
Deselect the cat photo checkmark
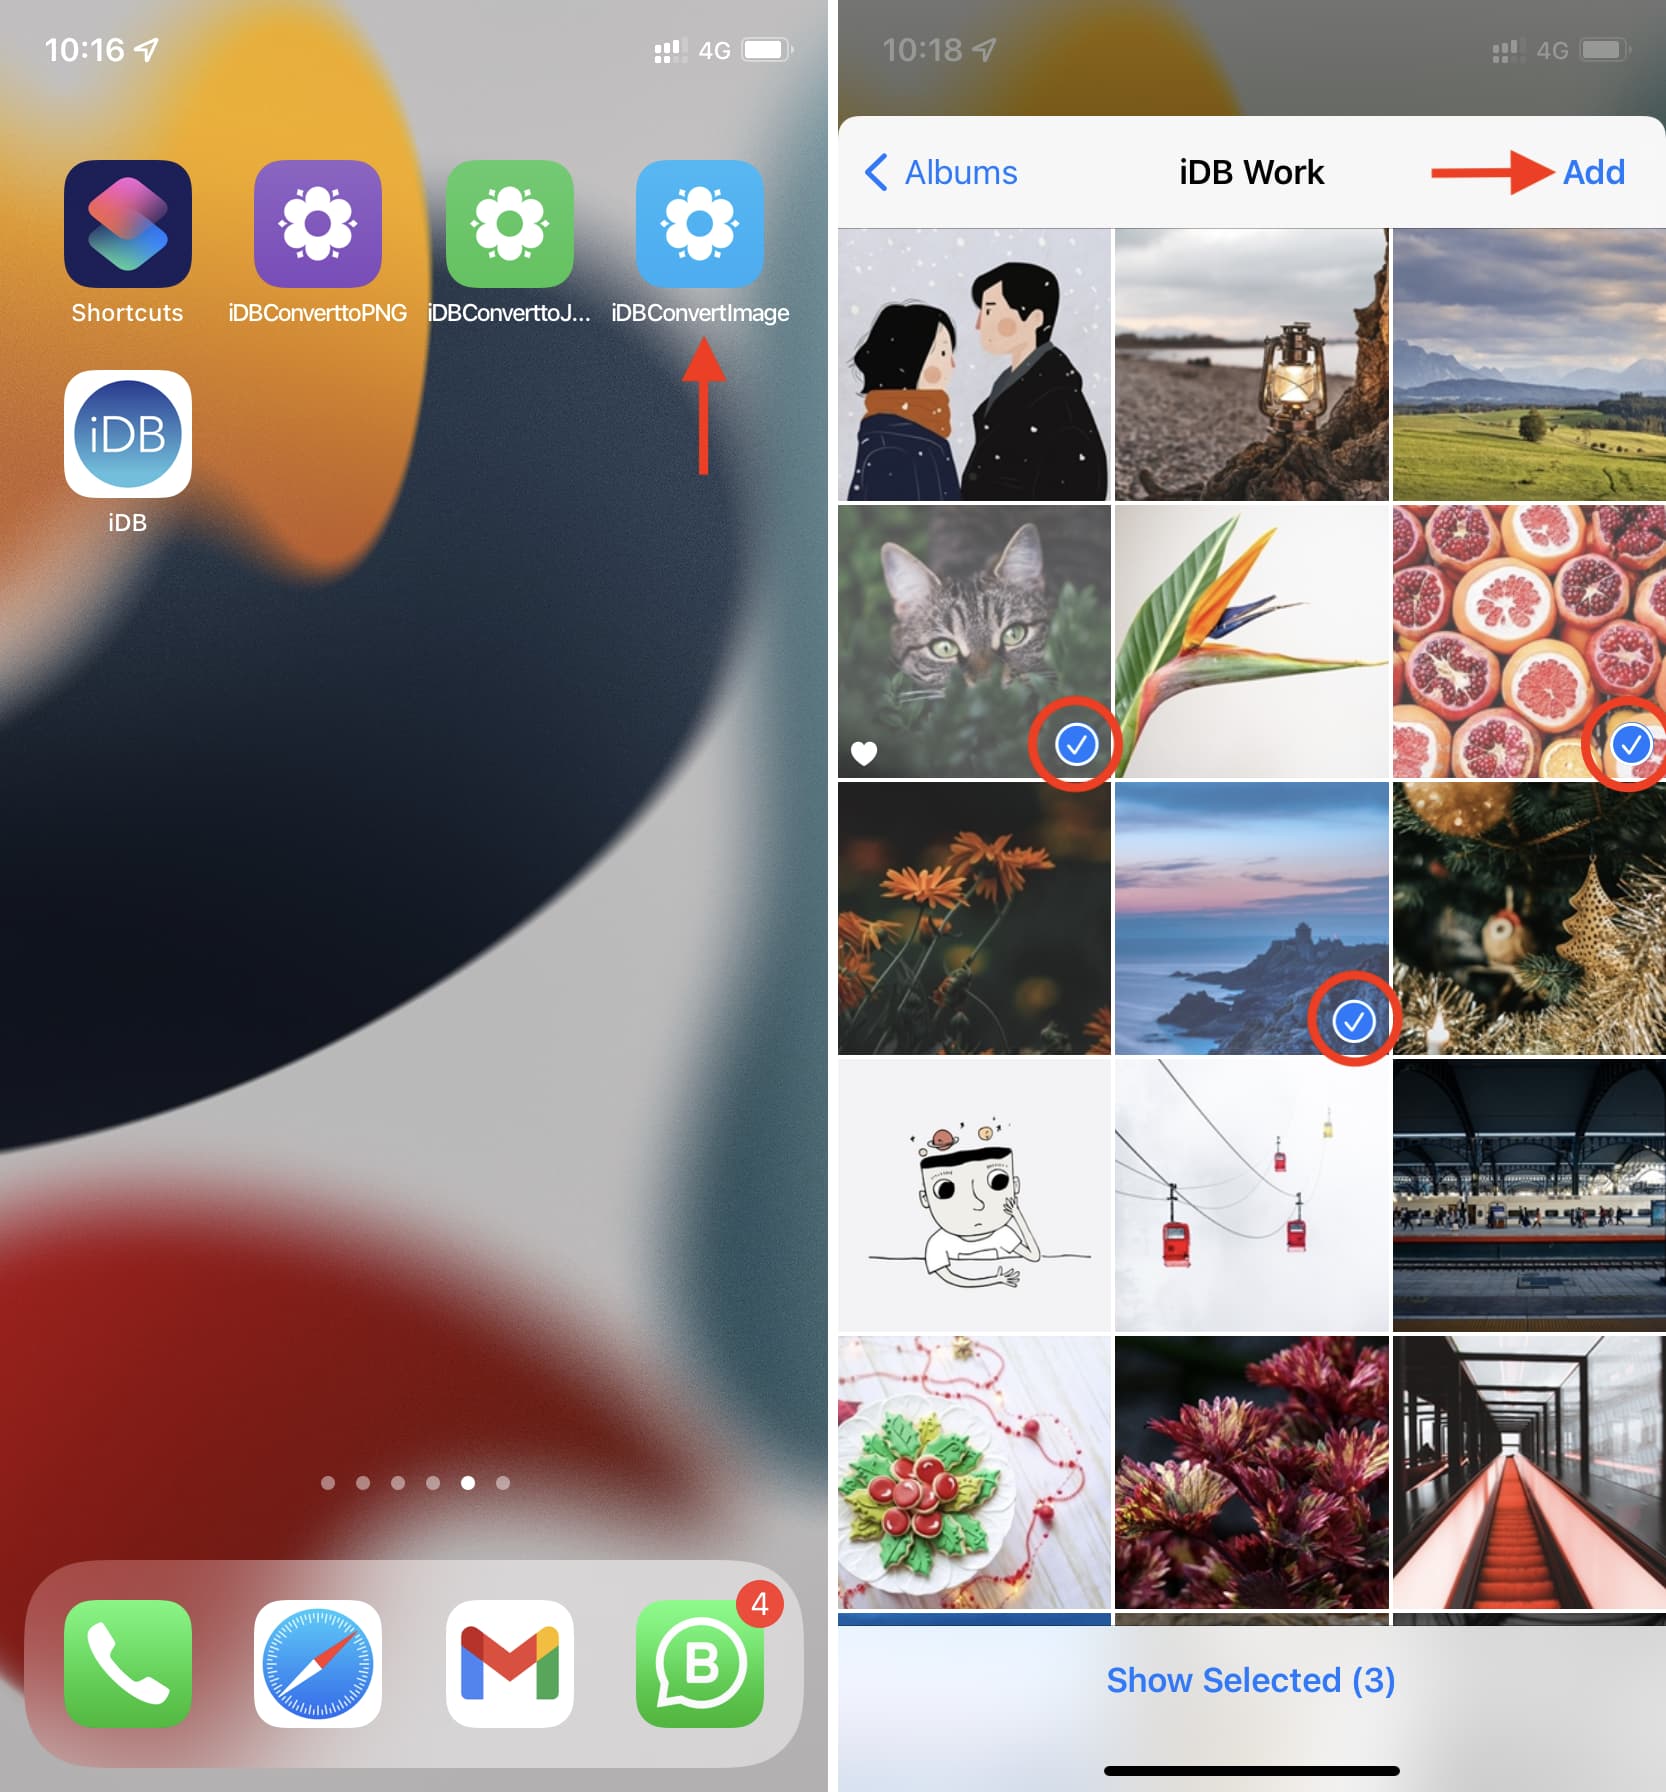click(x=1076, y=744)
